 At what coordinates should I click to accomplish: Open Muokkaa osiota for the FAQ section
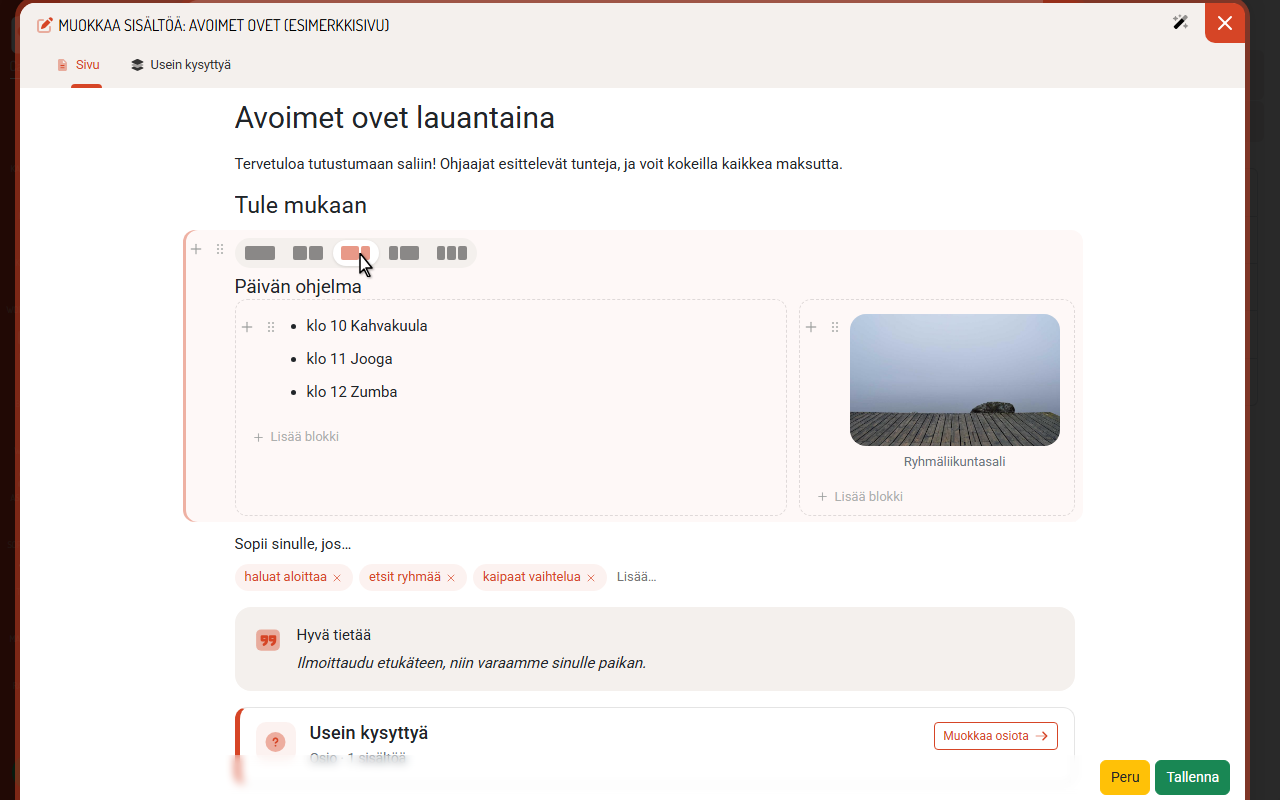(x=996, y=736)
